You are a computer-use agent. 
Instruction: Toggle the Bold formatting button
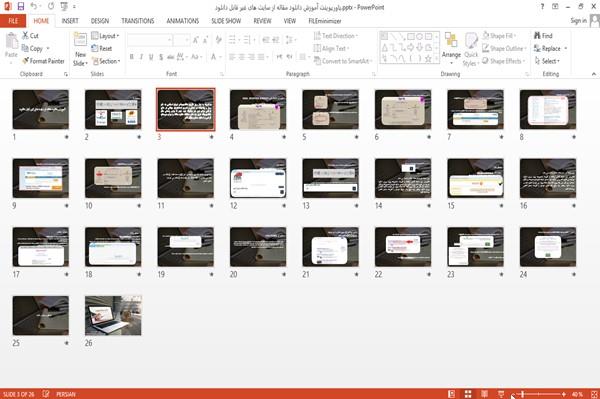[x=132, y=57]
